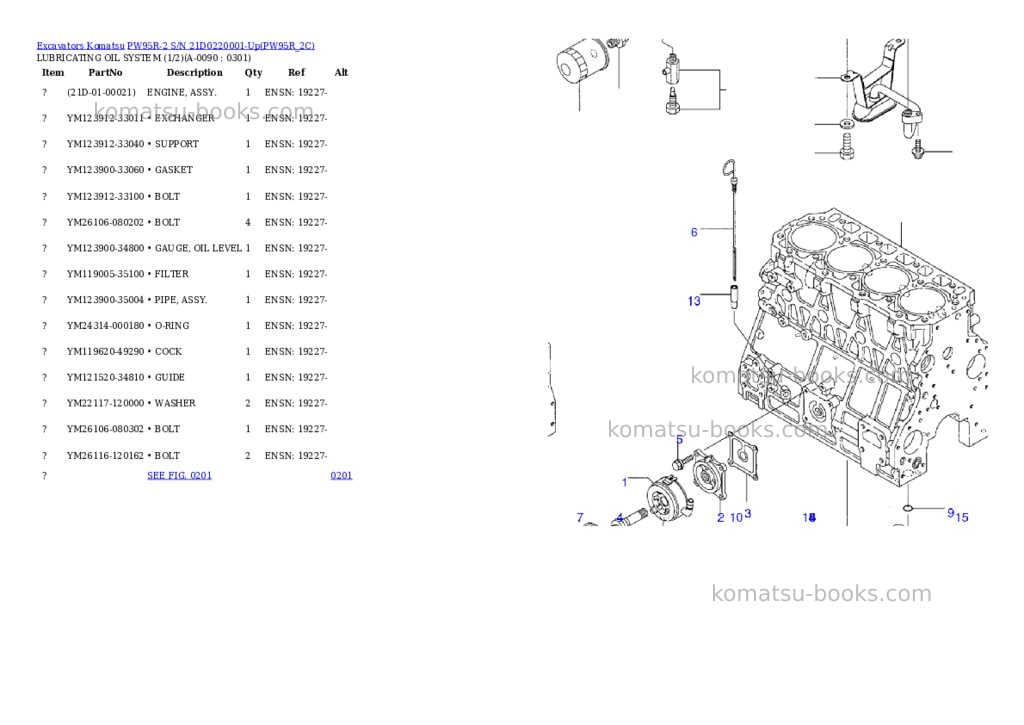Select part number YM123900-34800
This screenshot has width=1024, height=725.
pos(105,248)
